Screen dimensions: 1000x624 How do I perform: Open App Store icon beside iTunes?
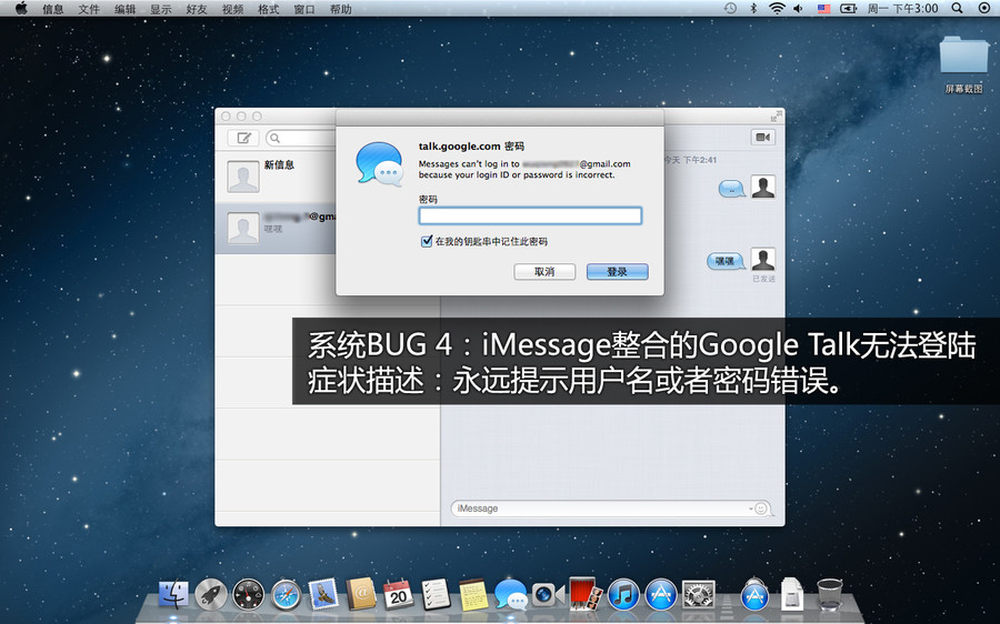[x=661, y=595]
